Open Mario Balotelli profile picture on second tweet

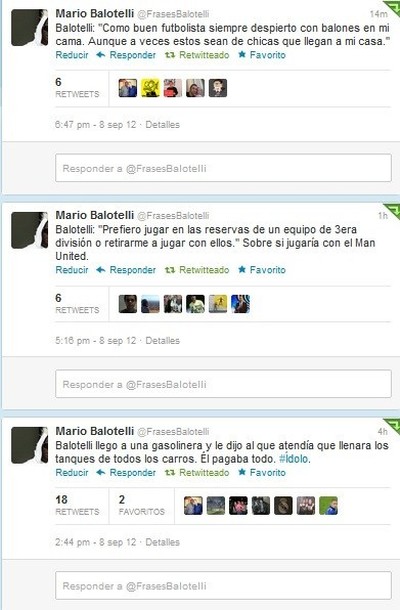[x=30, y=230]
